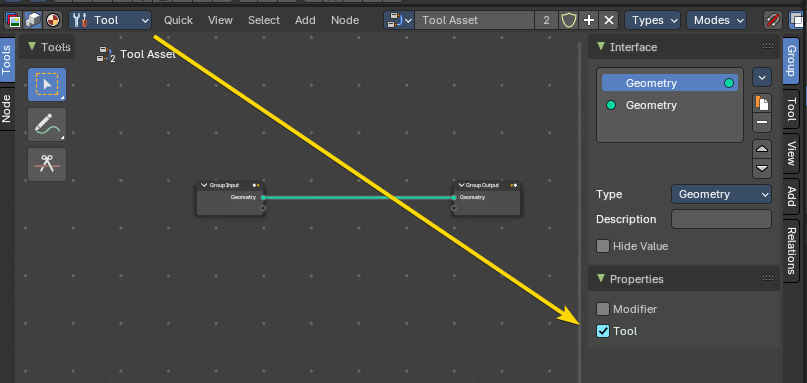Click the breadcrumb node tree icon beside Tool Asset
807x383 pixels.
[x=106, y=55]
